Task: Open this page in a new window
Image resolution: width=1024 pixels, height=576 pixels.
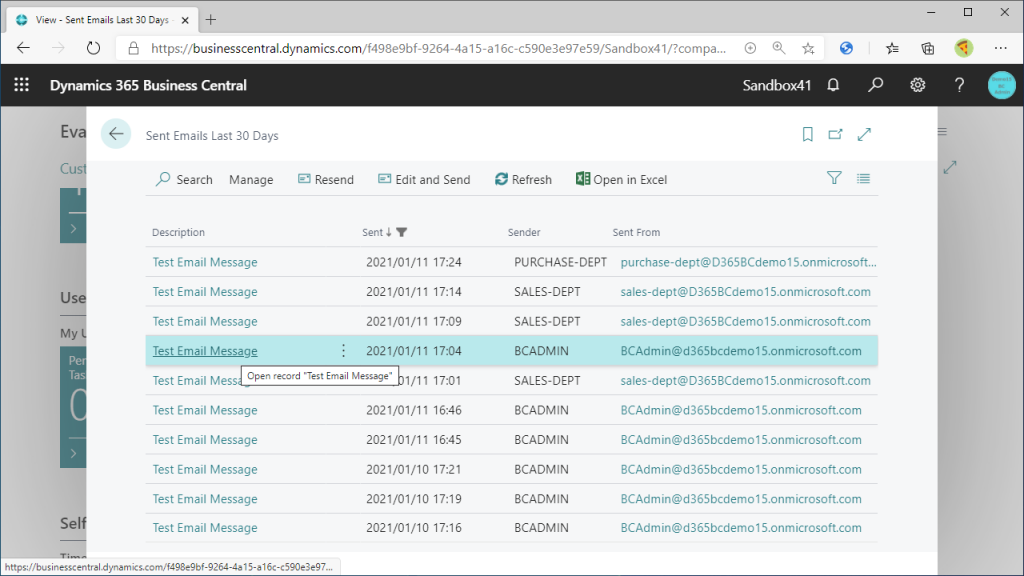Action: pos(835,135)
